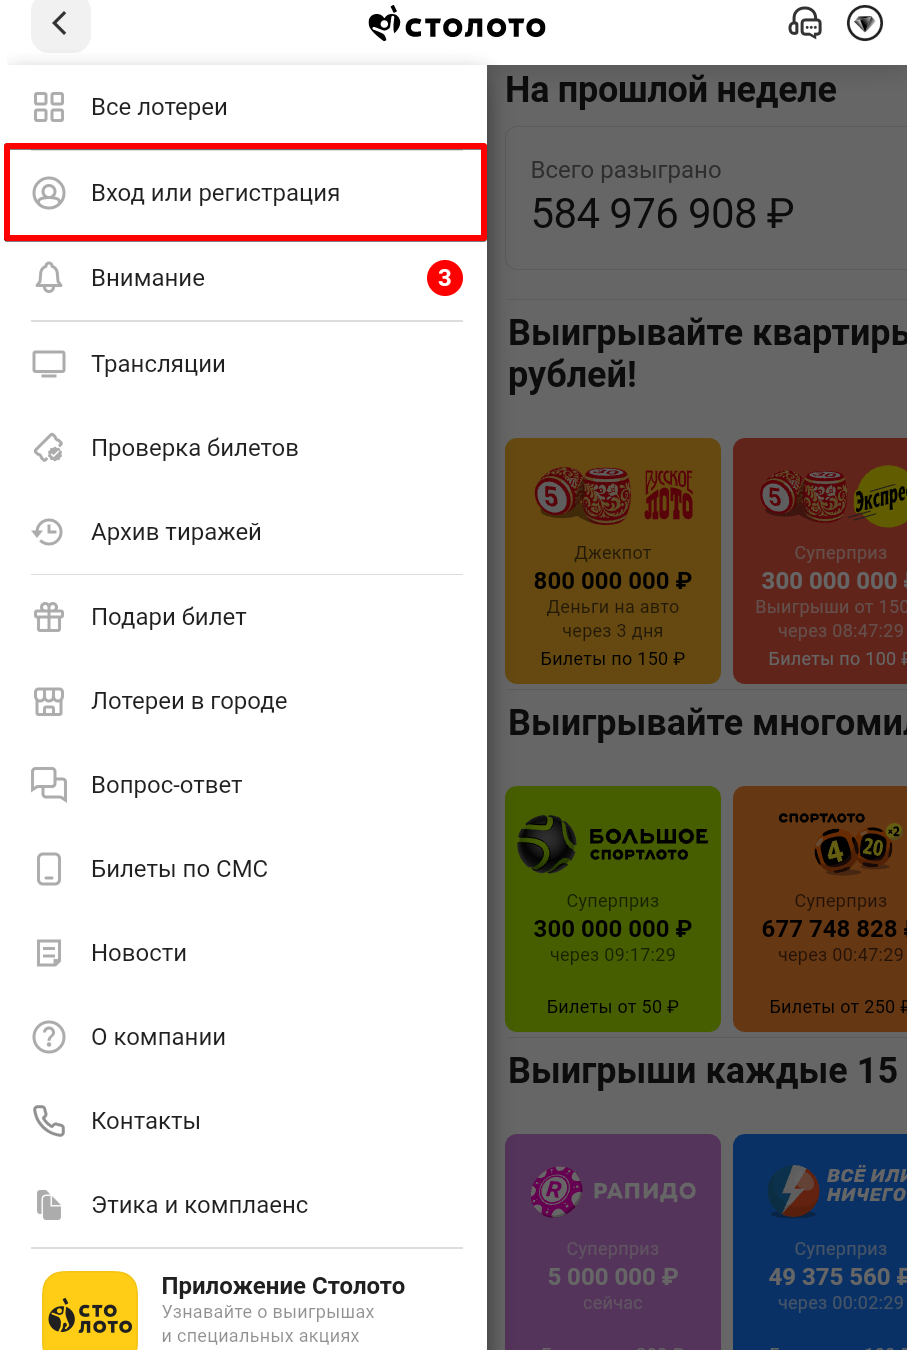Open Лотереи в городе item
Image resolution: width=907 pixels, height=1350 pixels.
coord(247,701)
